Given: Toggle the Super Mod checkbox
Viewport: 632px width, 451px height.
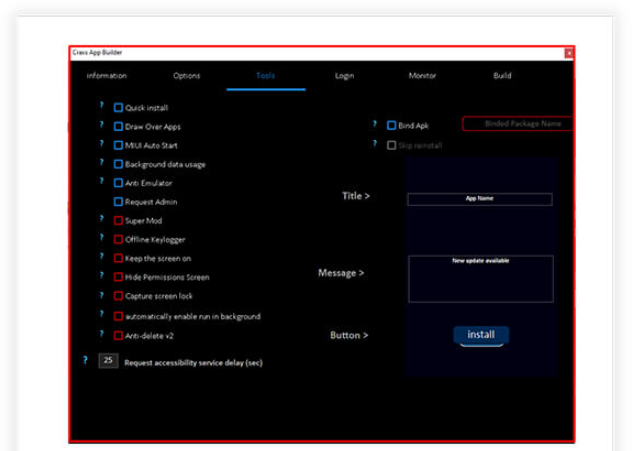Looking at the screenshot, I should pos(118,221).
